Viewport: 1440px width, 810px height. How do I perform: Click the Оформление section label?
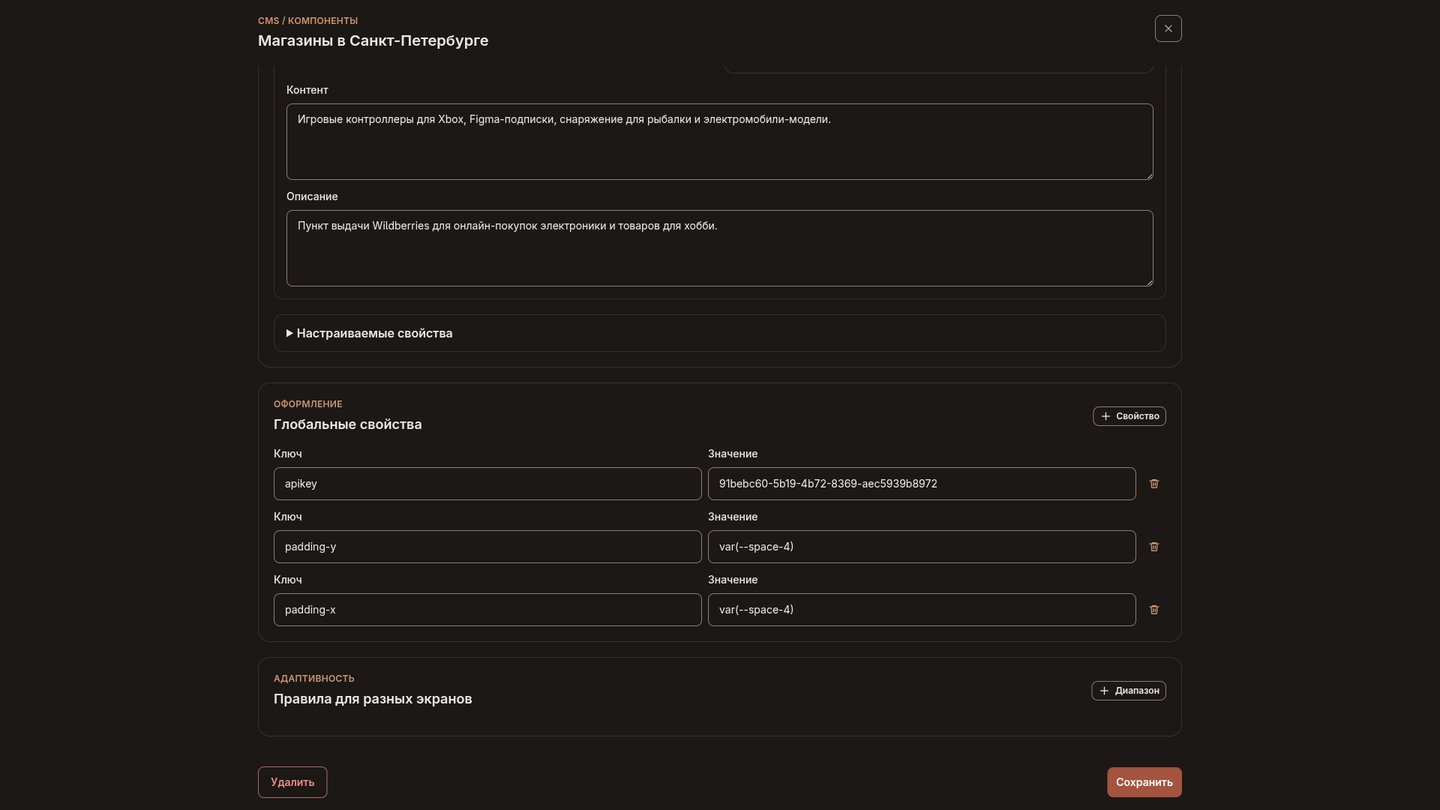[308, 404]
